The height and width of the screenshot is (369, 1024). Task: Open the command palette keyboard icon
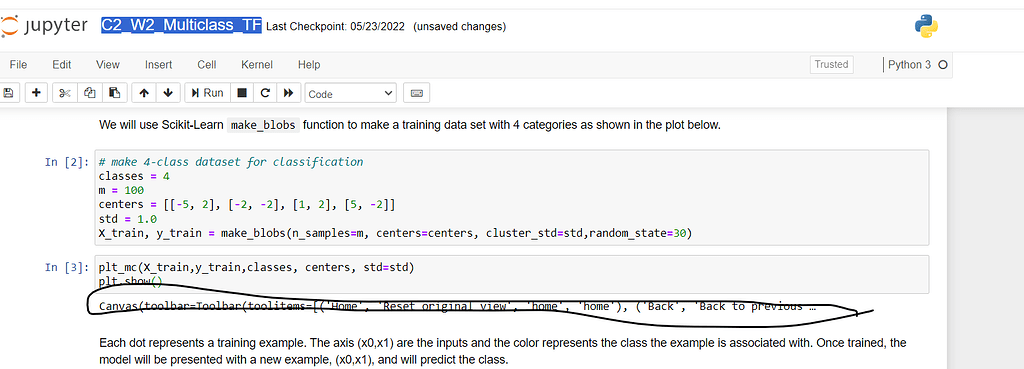point(416,93)
